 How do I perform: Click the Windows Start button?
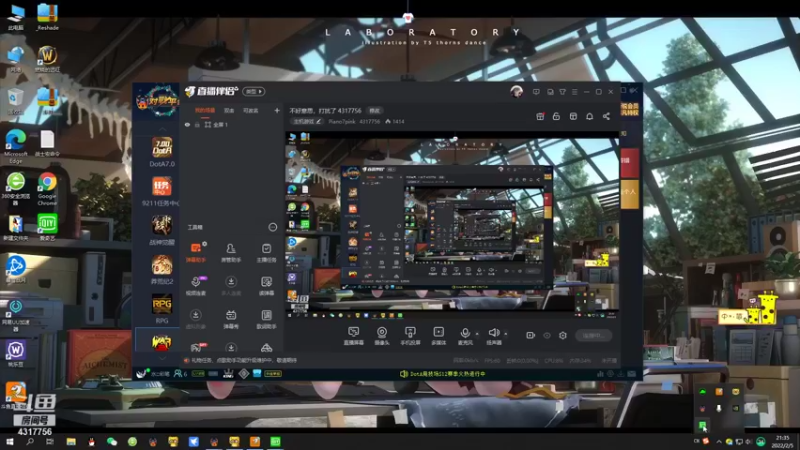click(9, 441)
